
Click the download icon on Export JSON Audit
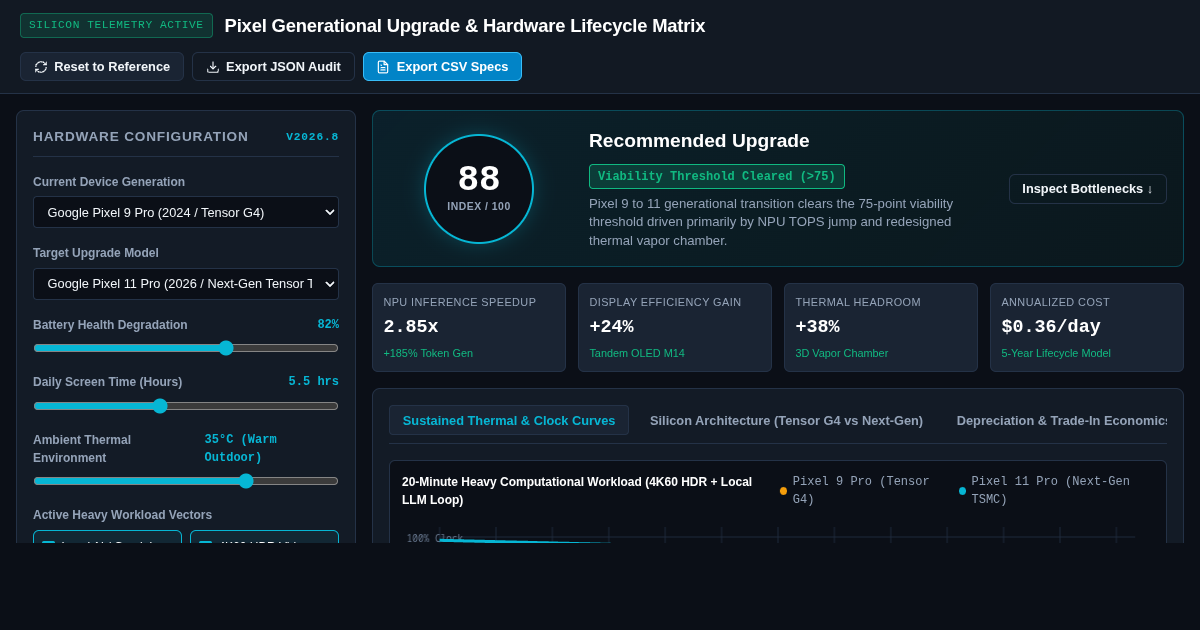[x=213, y=67]
